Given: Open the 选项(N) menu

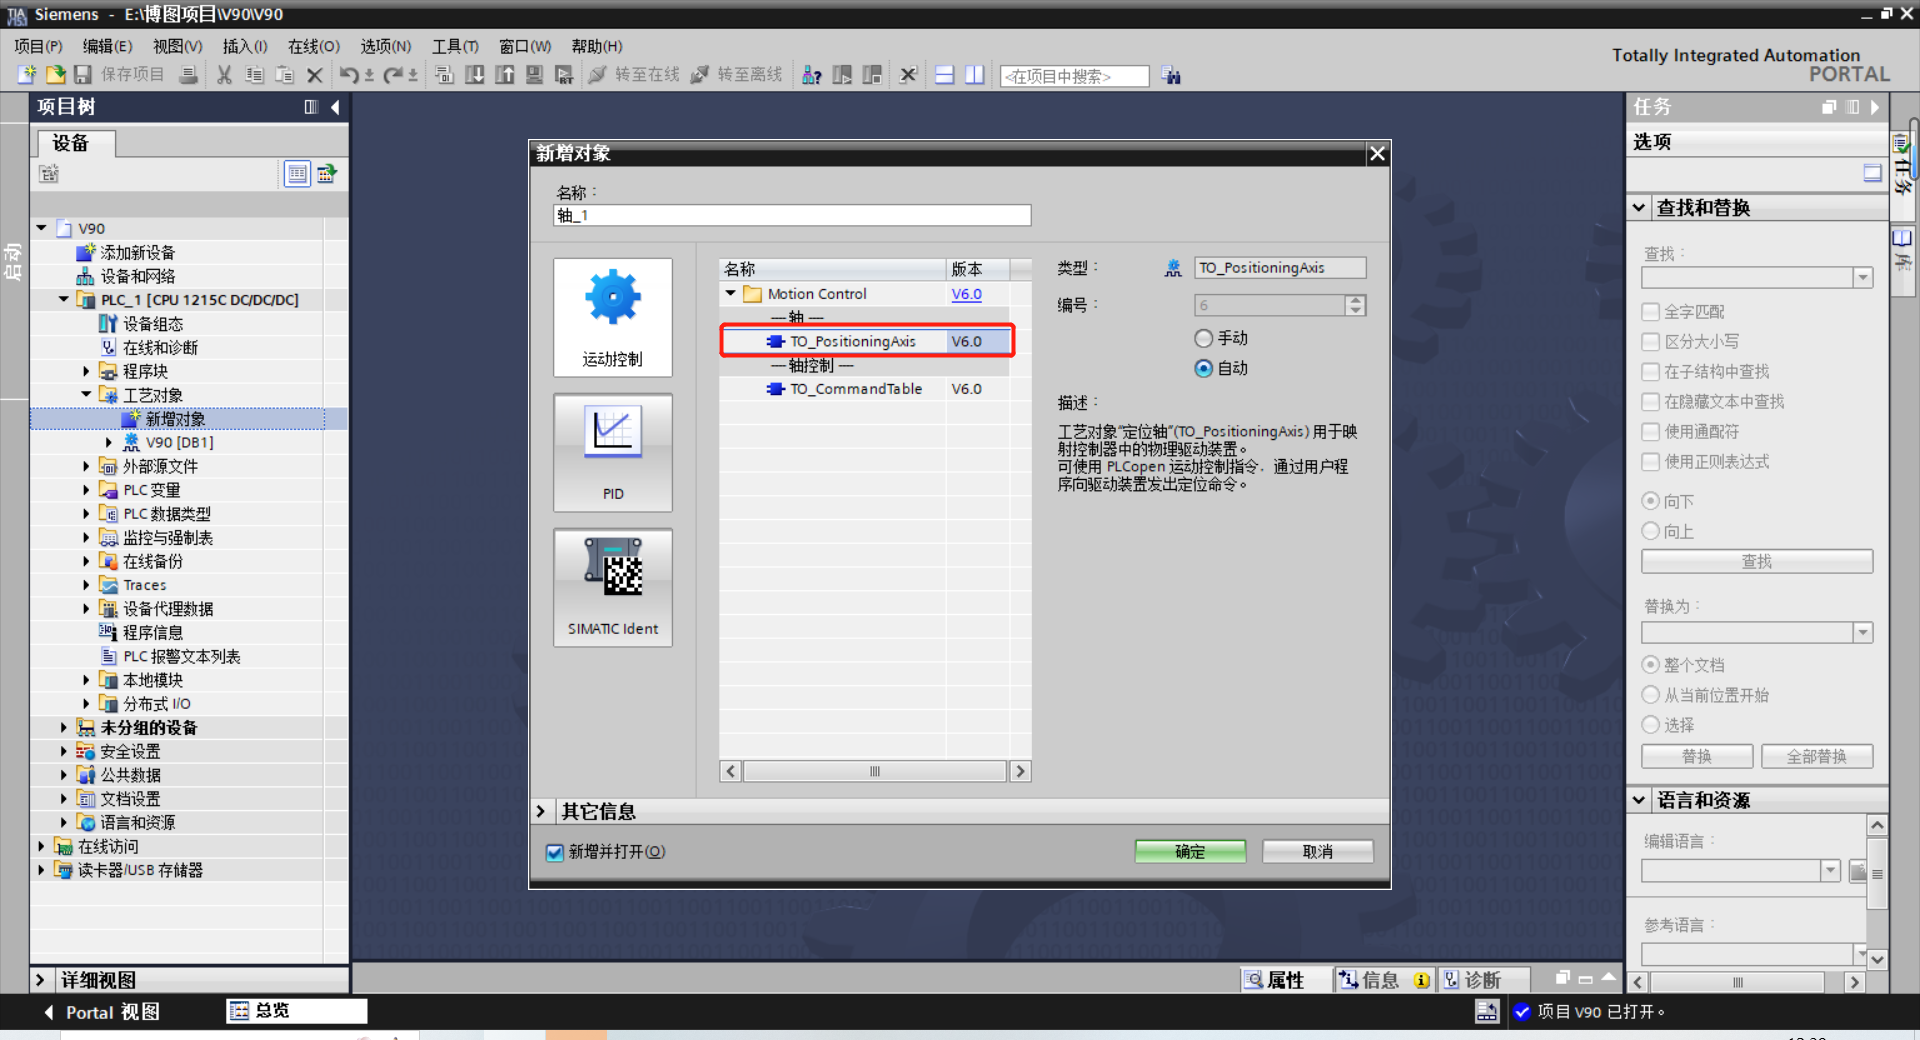Looking at the screenshot, I should tap(385, 46).
